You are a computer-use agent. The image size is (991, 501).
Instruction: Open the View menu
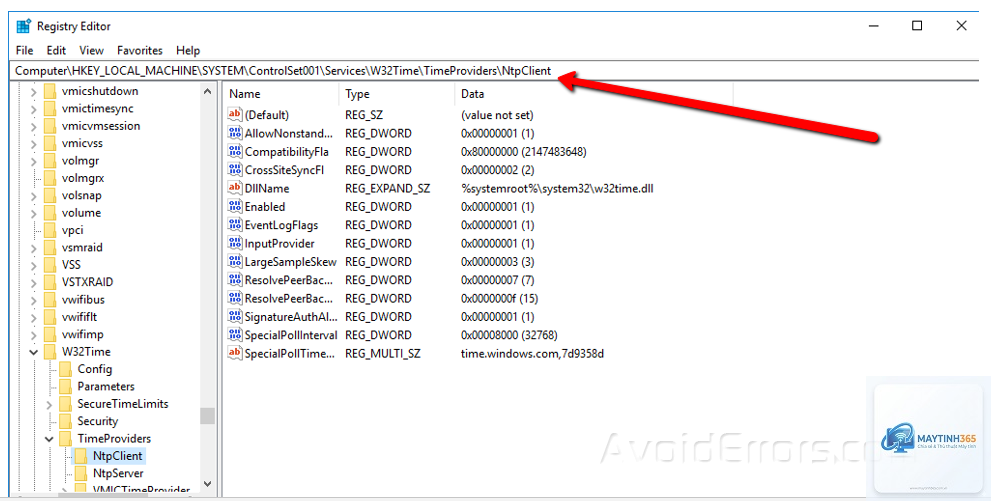click(x=91, y=51)
